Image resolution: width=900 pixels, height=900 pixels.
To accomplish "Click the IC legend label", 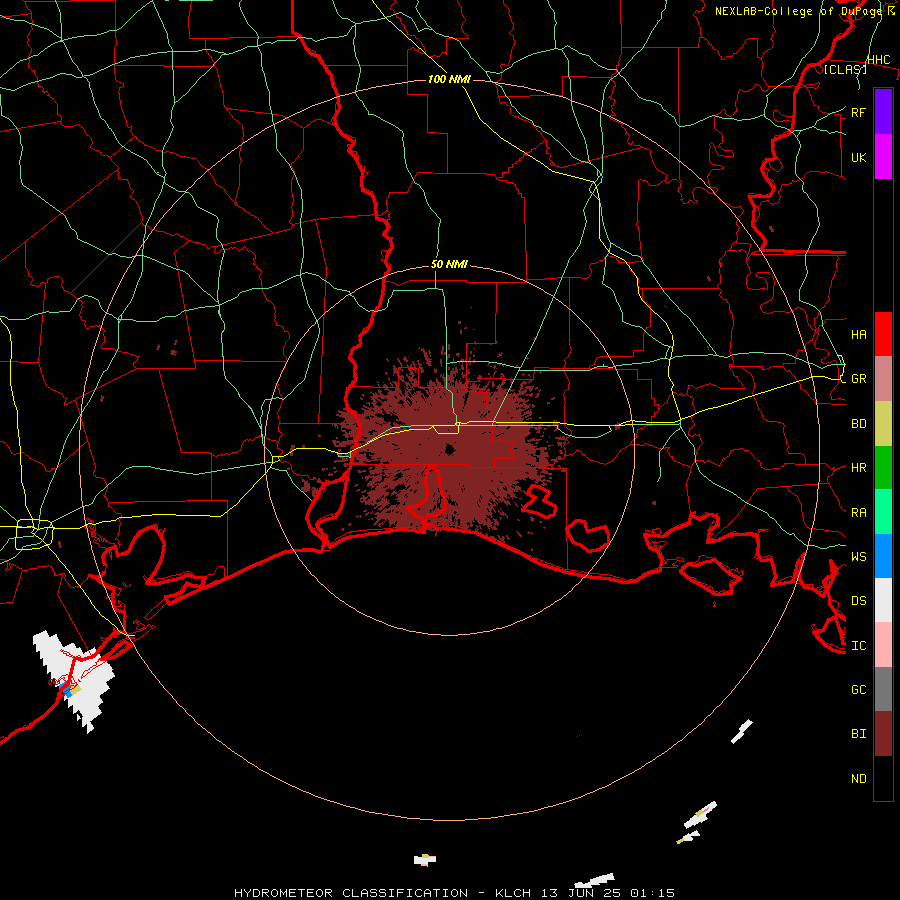I will coord(858,646).
